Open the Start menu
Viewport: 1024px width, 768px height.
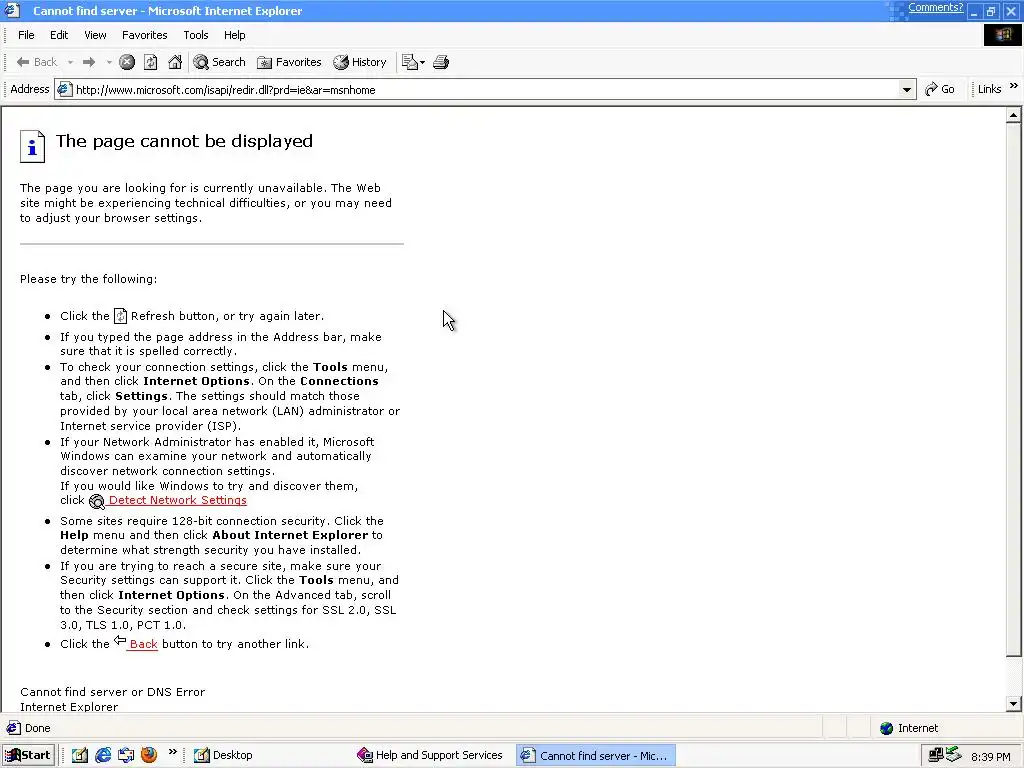27,756
